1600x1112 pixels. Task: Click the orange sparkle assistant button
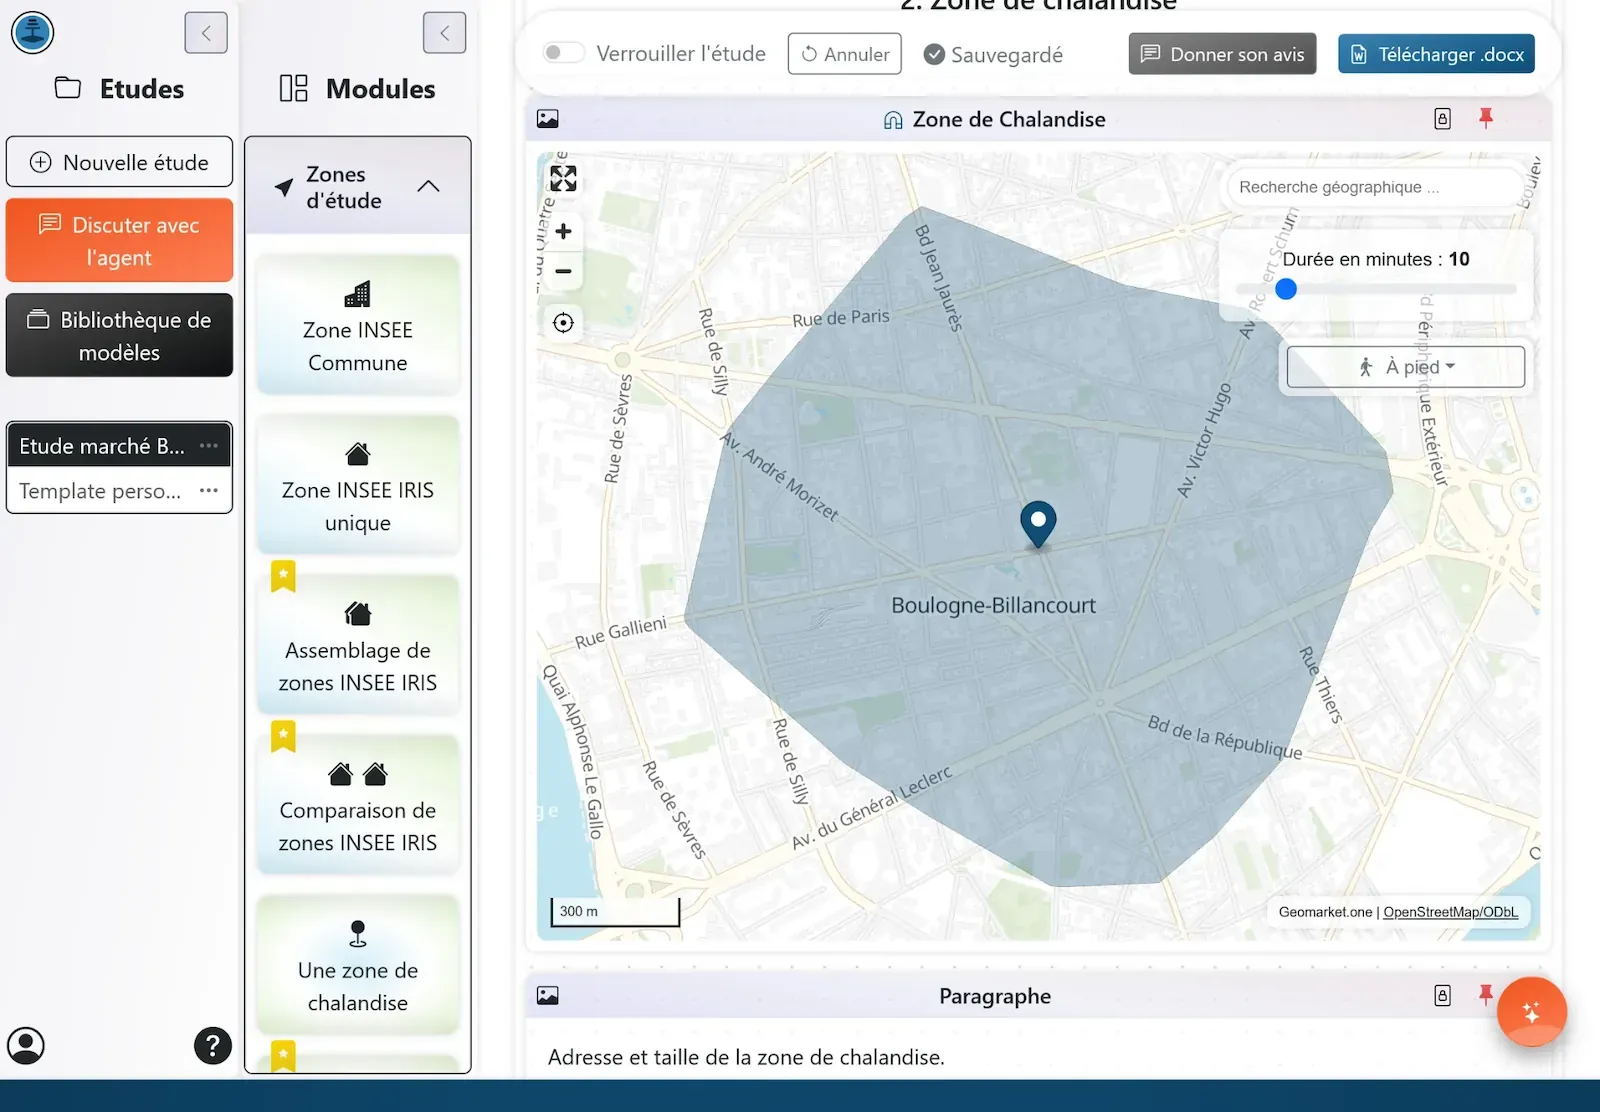click(1531, 1012)
